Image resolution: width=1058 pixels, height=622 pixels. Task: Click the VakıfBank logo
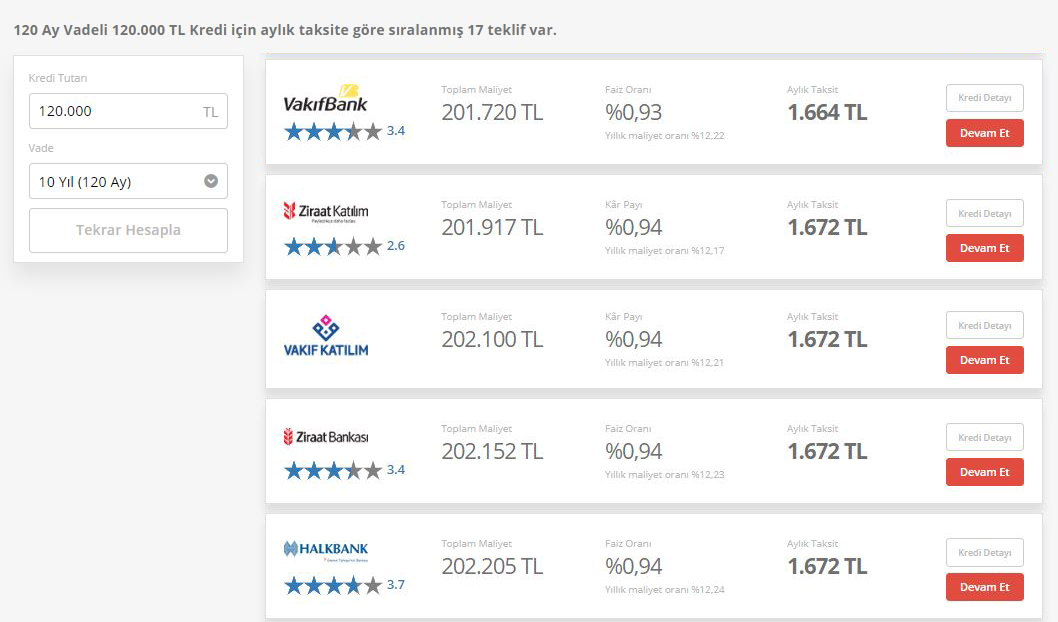click(x=325, y=98)
